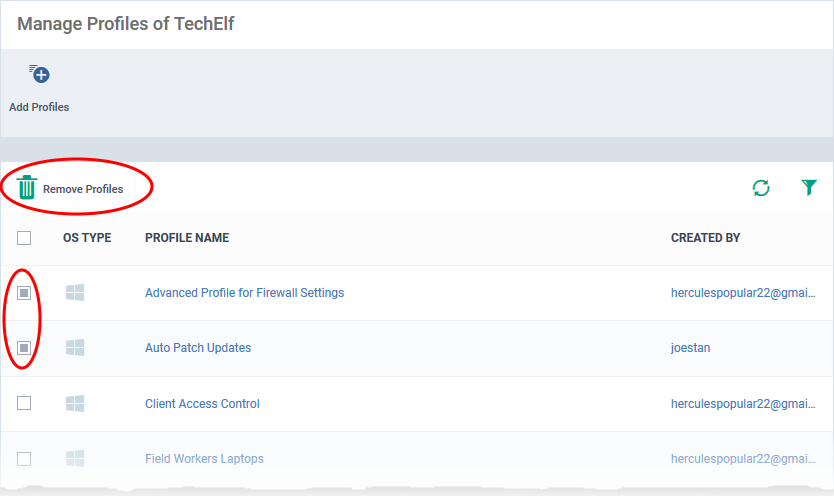834x496 pixels.
Task: Click Windows icon in Field Workers Laptops row
Action: 75,458
